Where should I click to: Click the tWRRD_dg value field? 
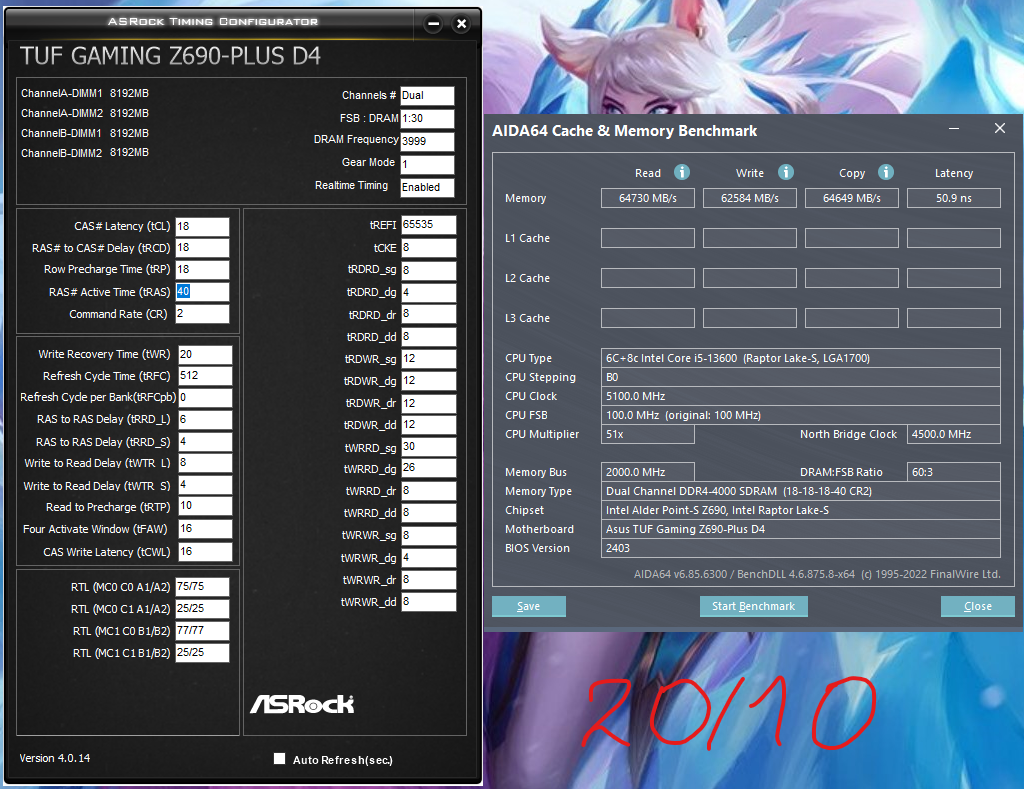coord(428,468)
